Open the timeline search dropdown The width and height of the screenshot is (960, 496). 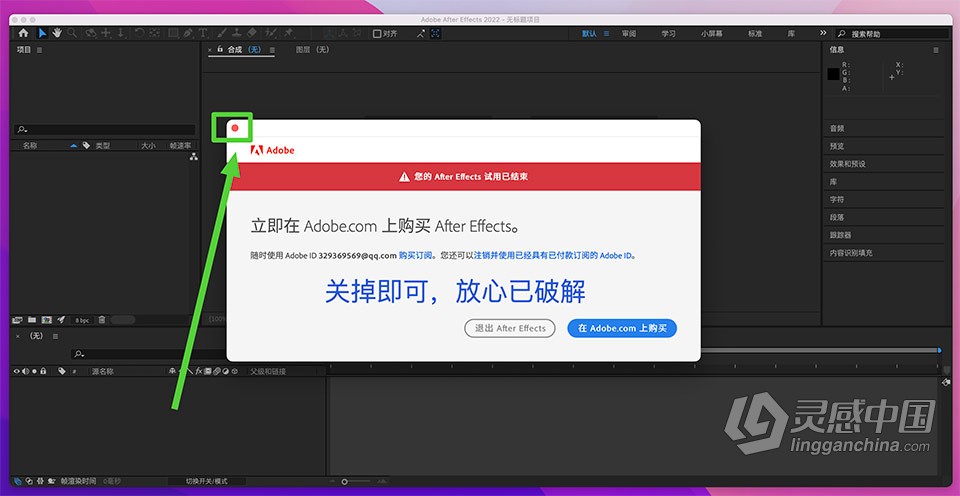tap(78, 354)
